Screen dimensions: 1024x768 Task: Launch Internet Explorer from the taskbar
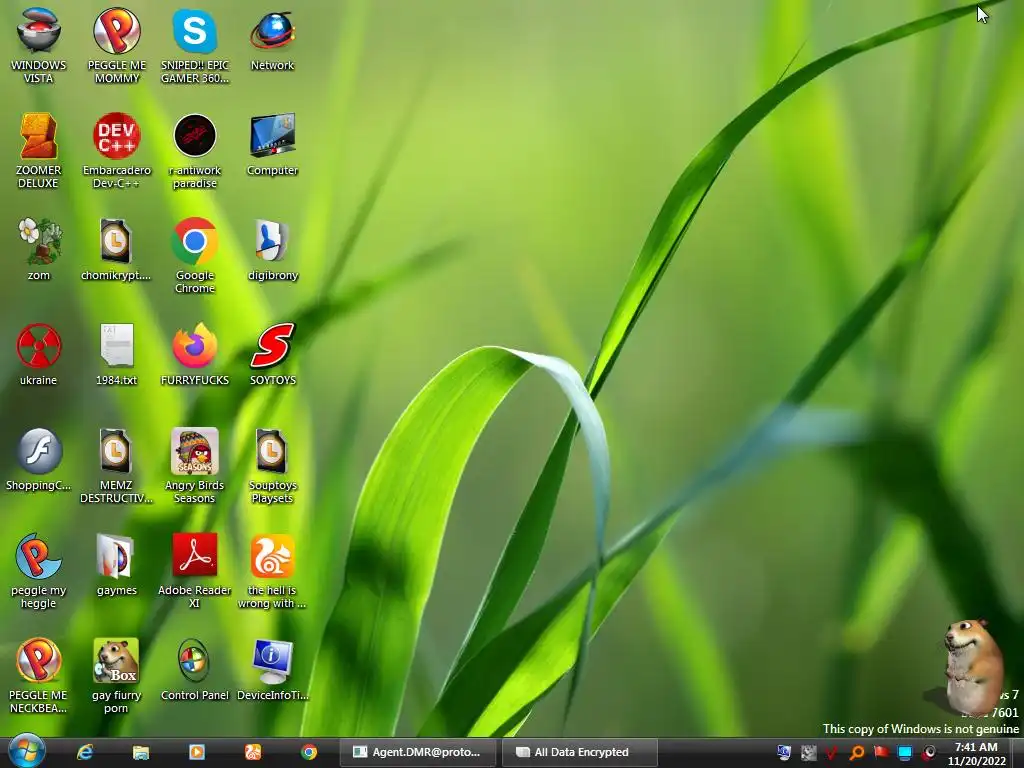(85, 752)
